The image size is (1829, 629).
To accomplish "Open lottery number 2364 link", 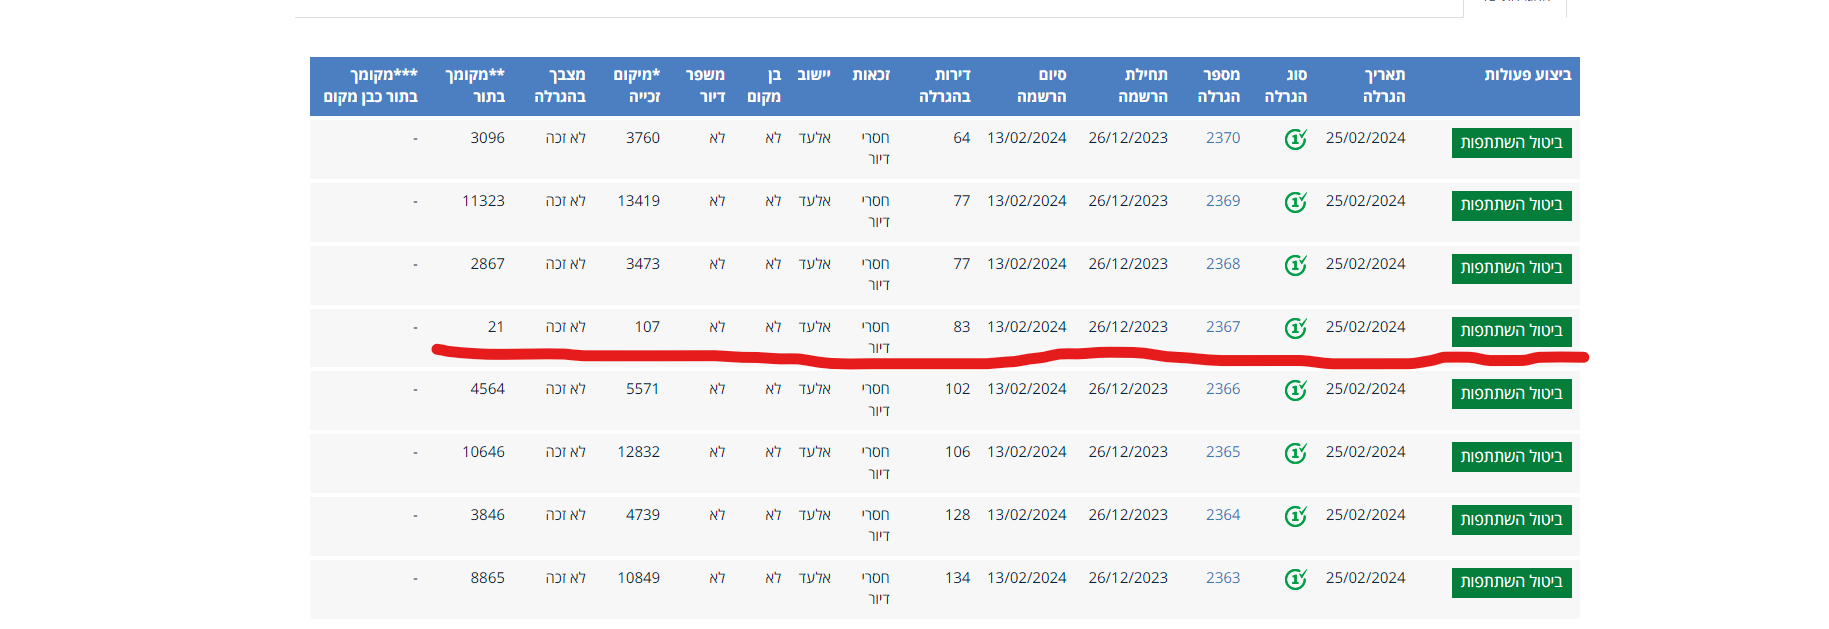I will [1223, 515].
